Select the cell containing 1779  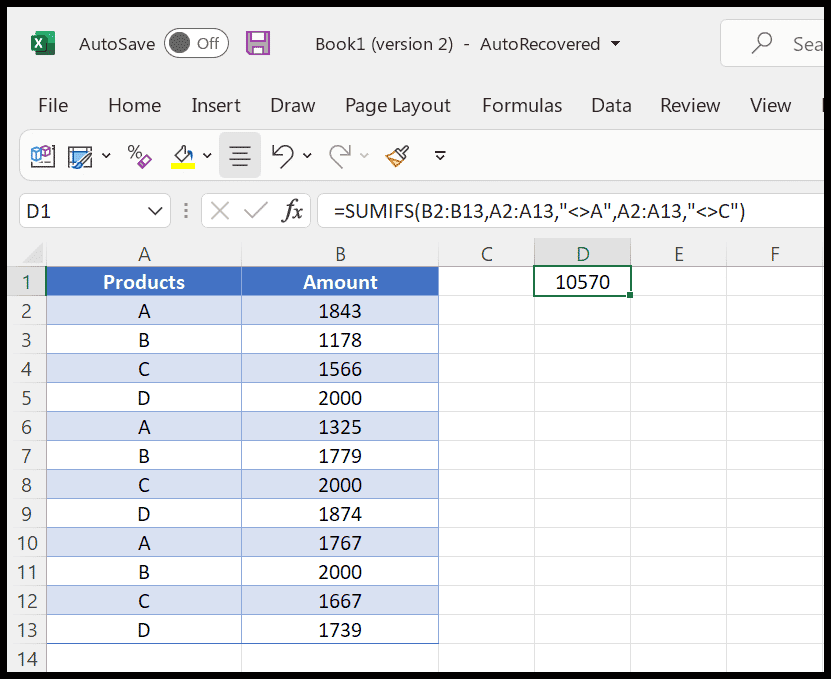[340, 455]
